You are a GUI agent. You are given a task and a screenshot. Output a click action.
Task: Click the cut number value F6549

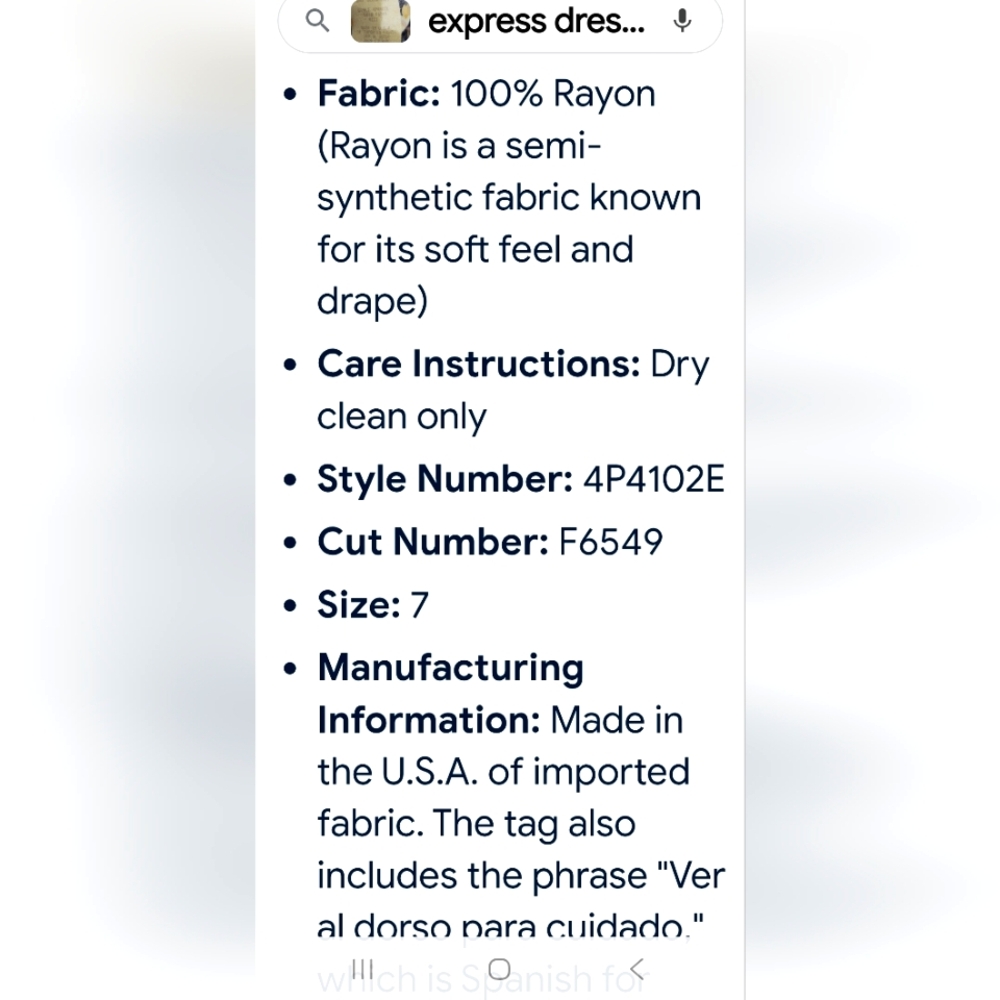(x=610, y=542)
